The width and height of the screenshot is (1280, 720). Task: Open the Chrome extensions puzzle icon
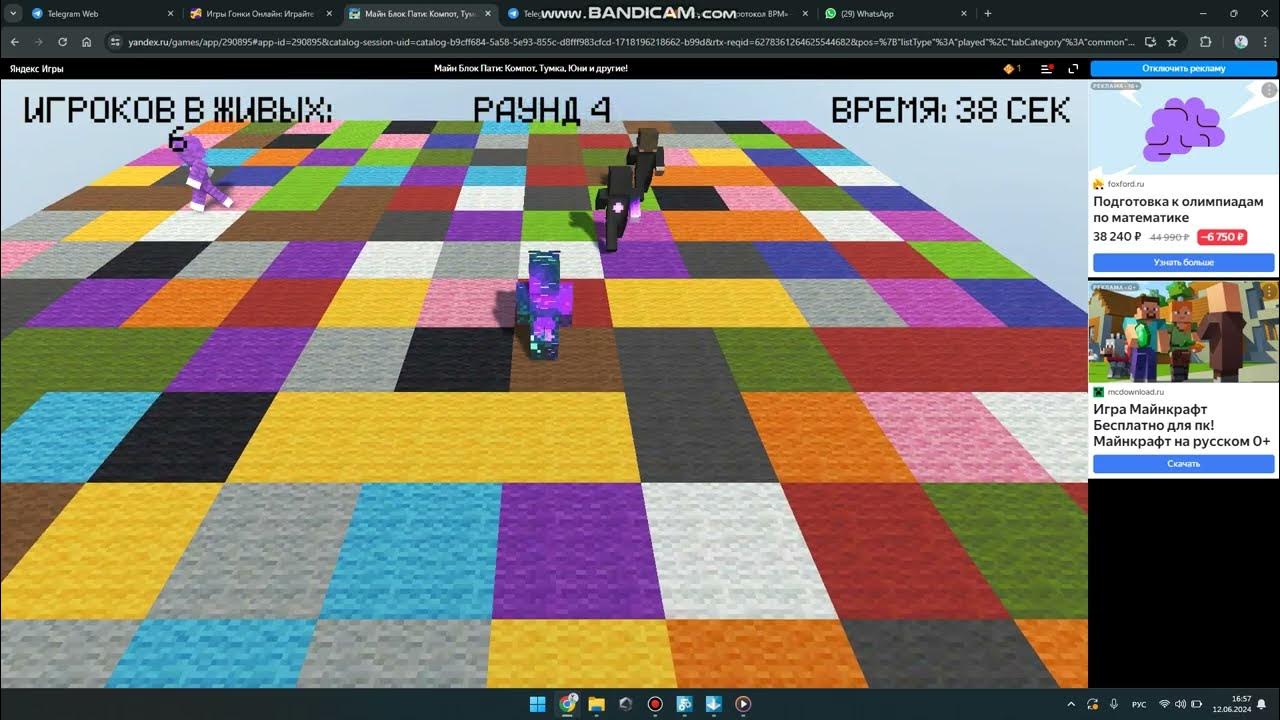pyautogui.click(x=1205, y=42)
